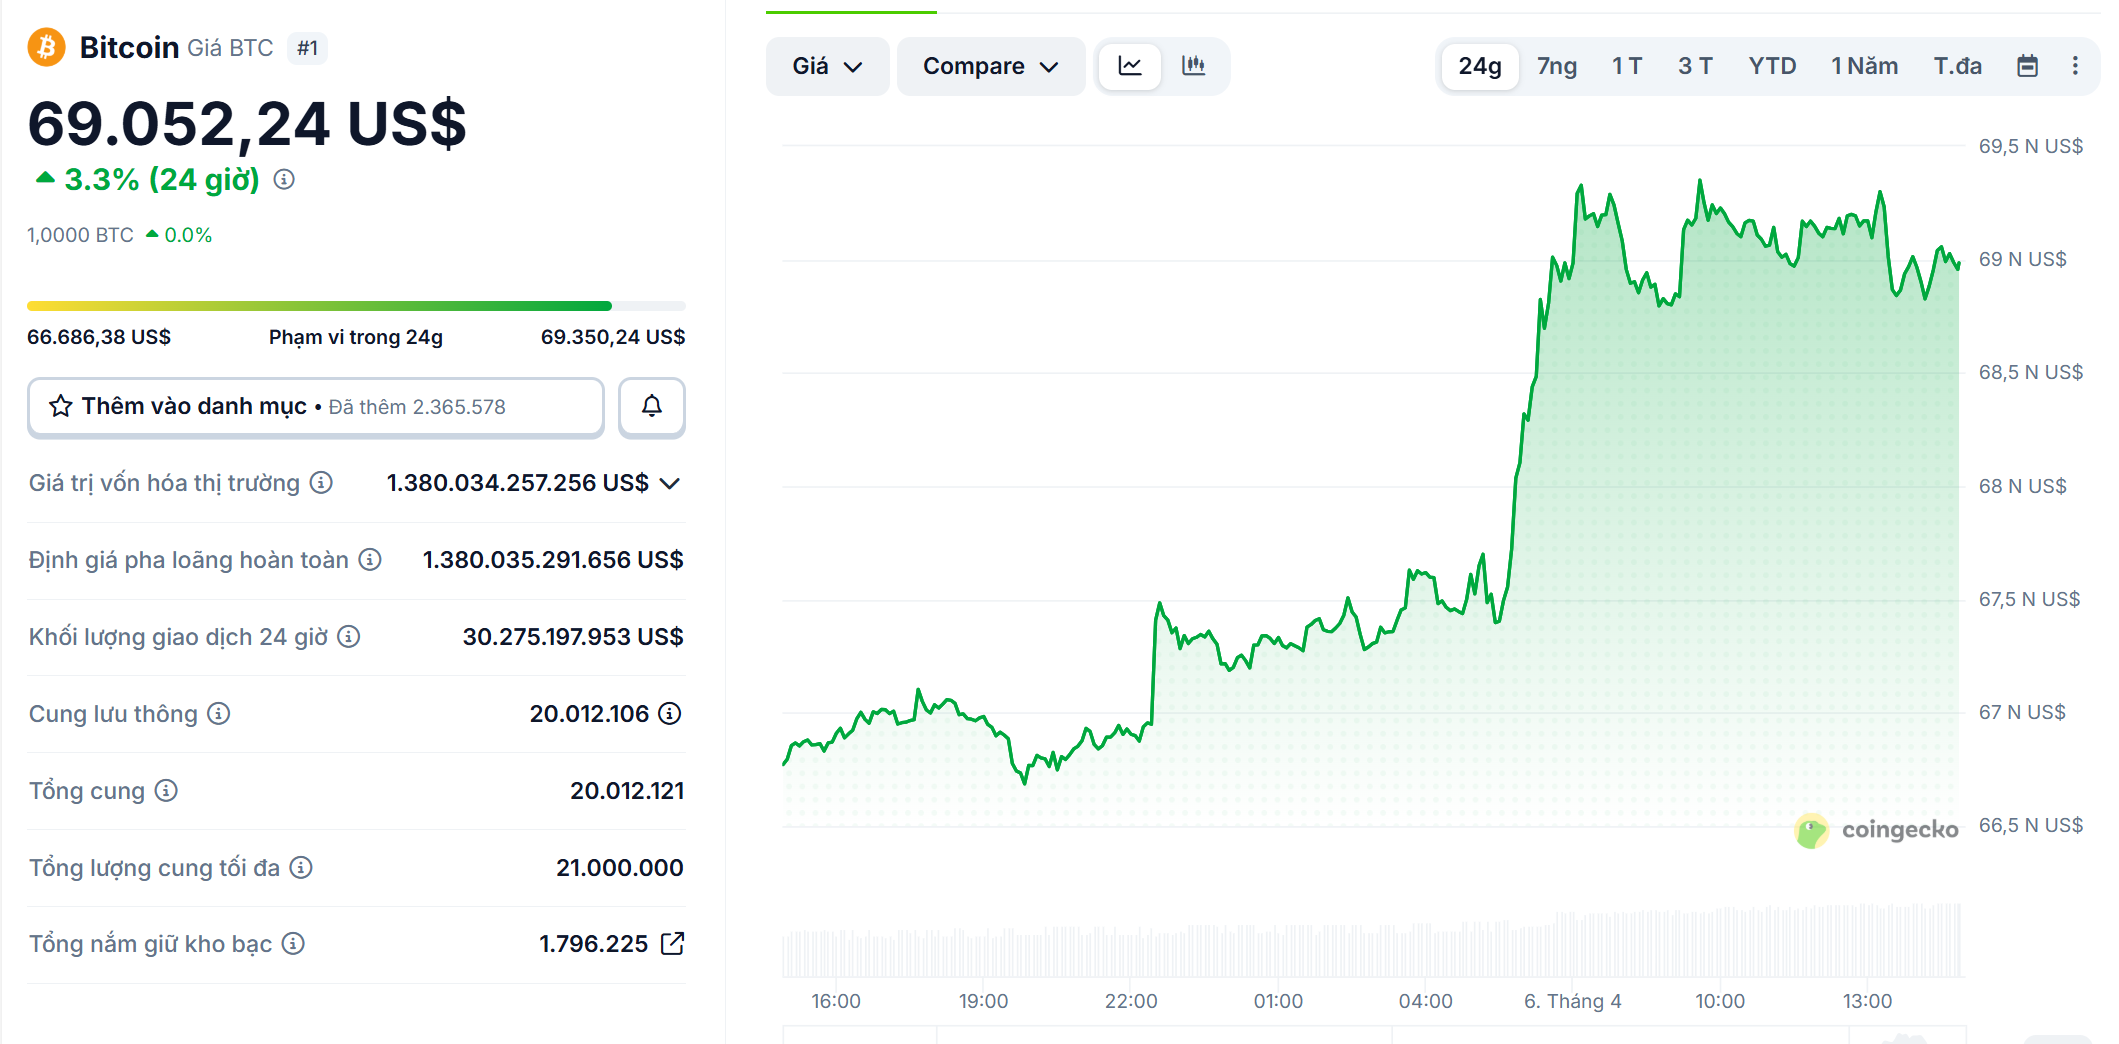Open the calendar date range icon
Viewport: 2119px width, 1044px height.
2028,66
